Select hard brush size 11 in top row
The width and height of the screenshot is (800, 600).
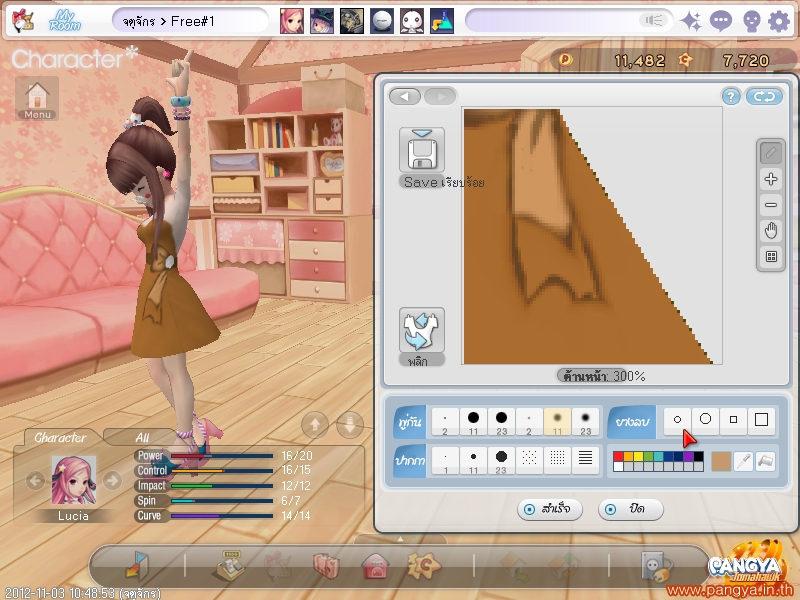(x=473, y=422)
